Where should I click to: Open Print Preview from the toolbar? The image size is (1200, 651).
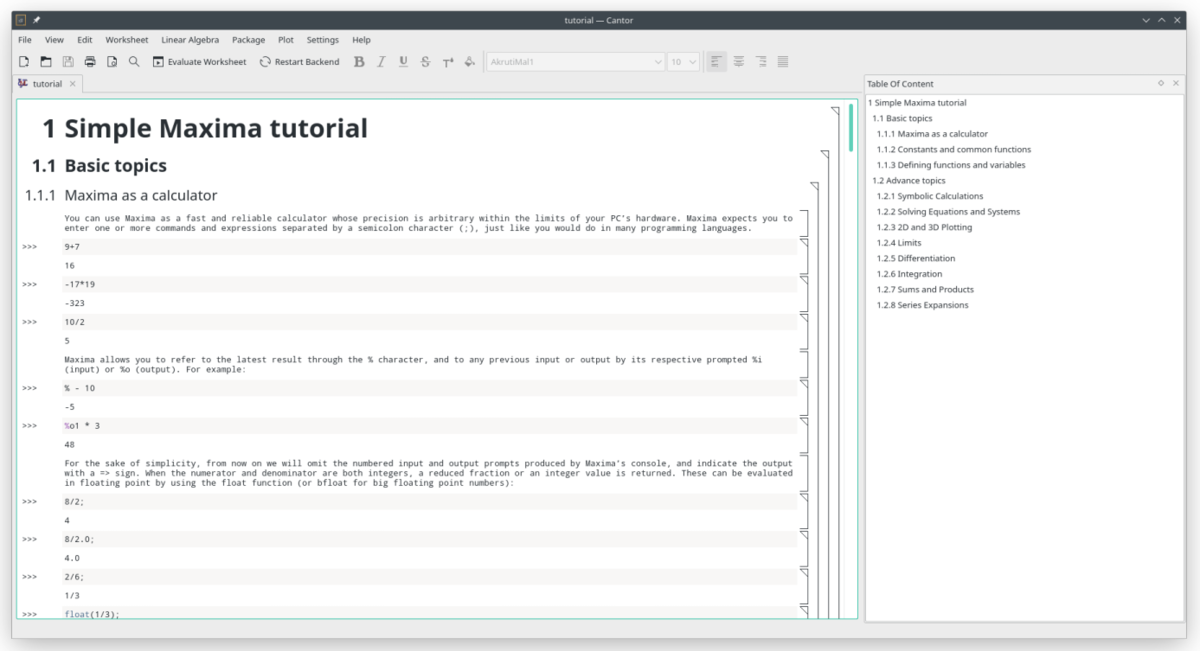click(x=112, y=62)
